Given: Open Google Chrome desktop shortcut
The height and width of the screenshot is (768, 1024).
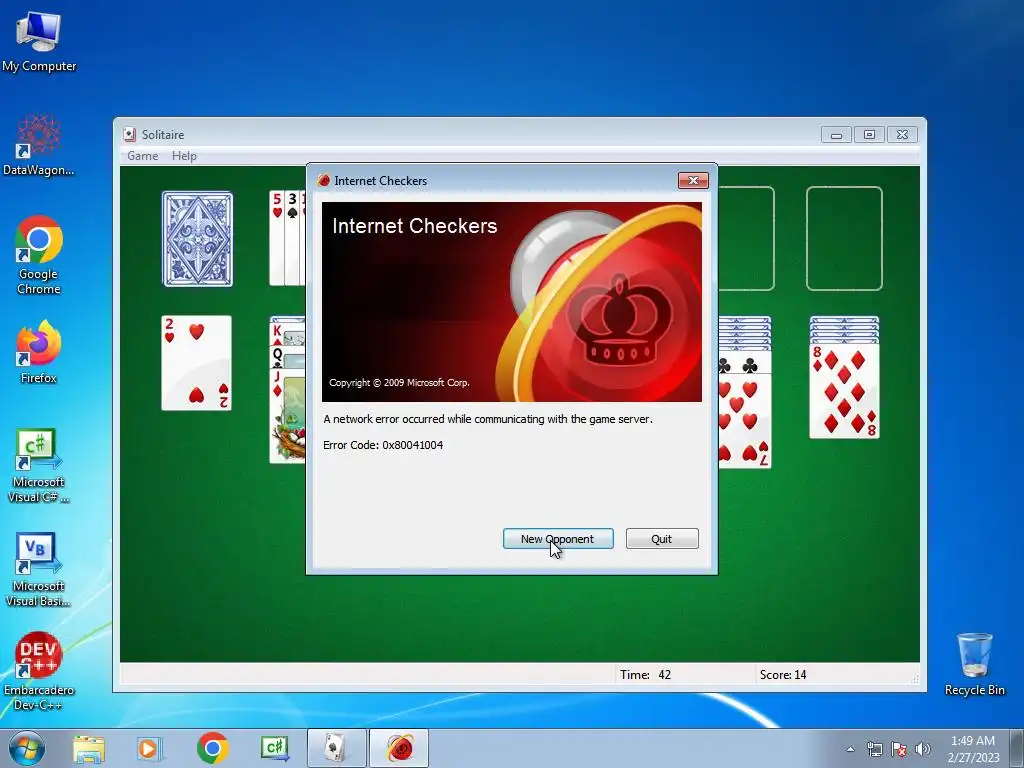Looking at the screenshot, I should (39, 255).
